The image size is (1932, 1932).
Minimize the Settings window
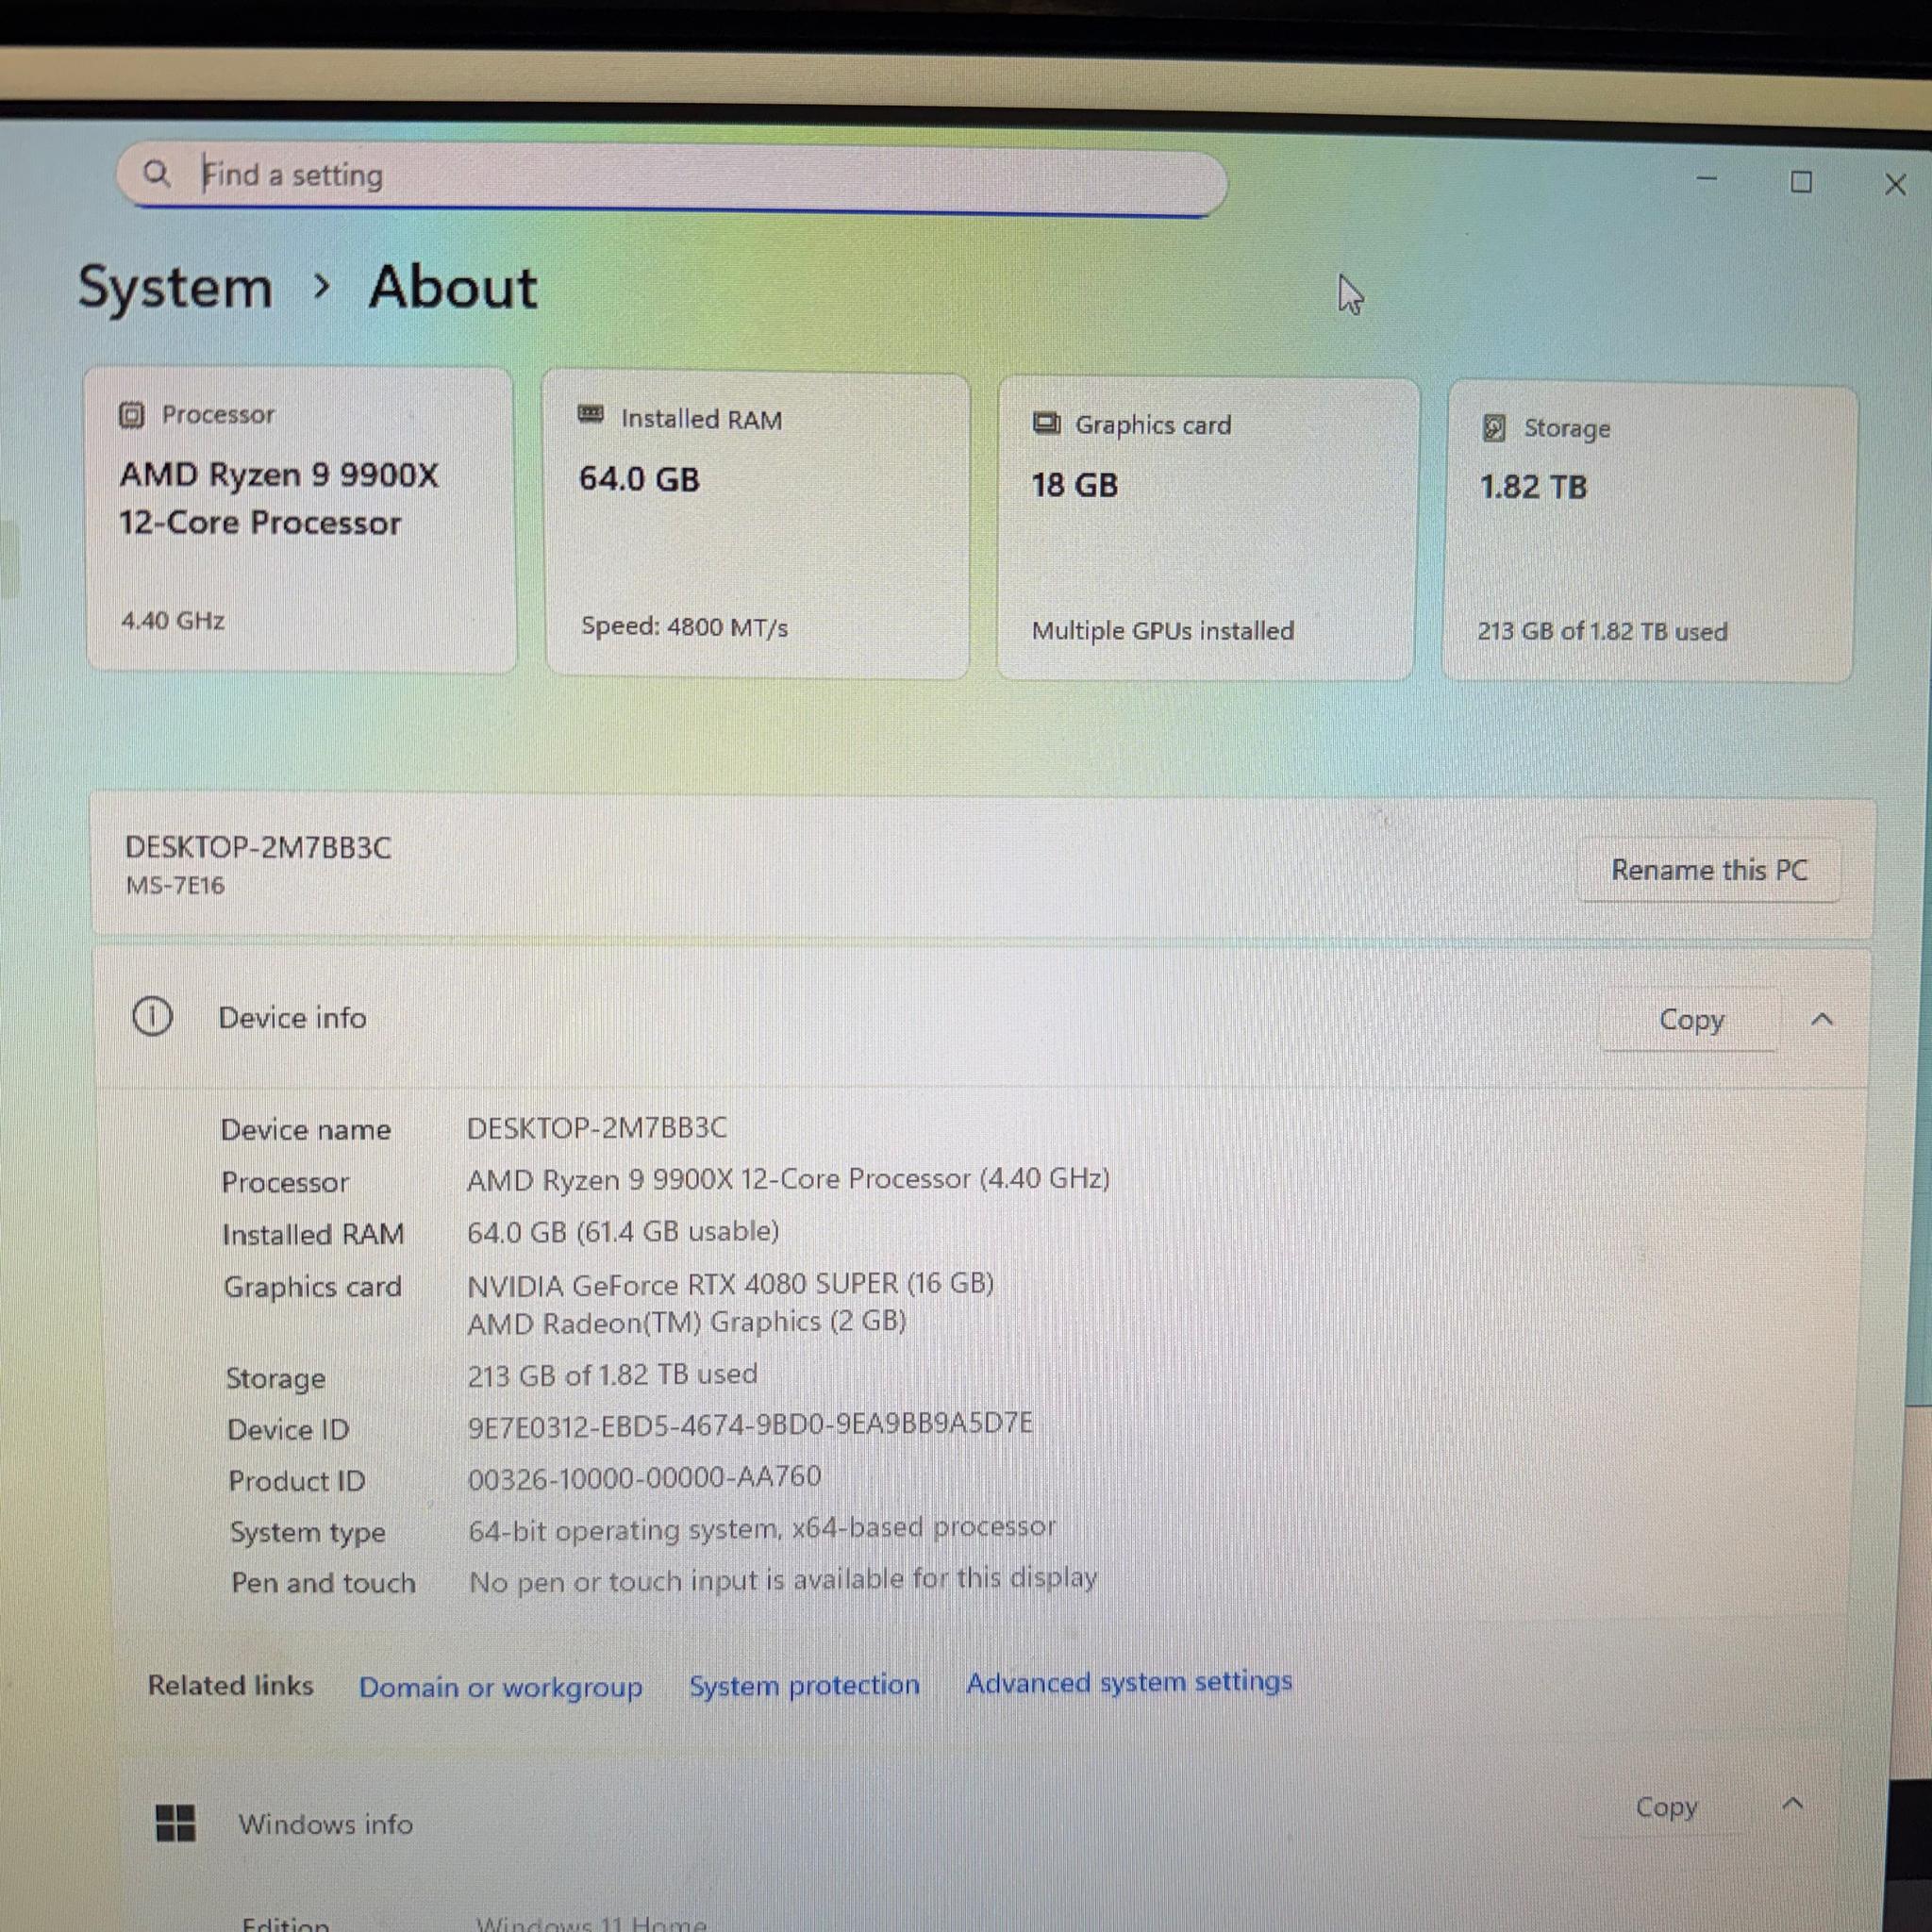pos(1707,179)
